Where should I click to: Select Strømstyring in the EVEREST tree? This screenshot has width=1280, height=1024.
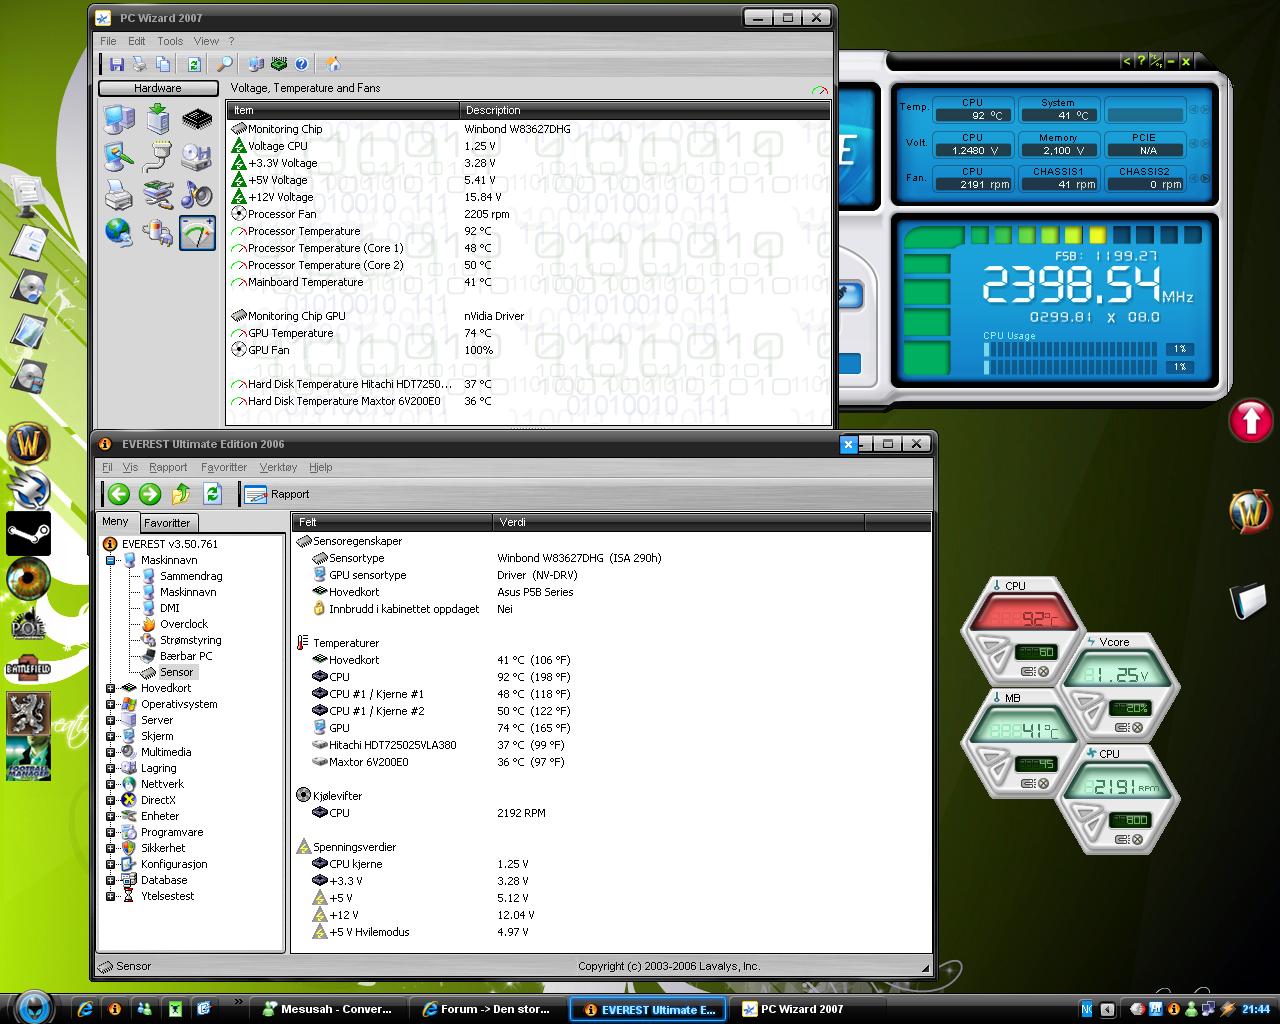tap(190, 640)
